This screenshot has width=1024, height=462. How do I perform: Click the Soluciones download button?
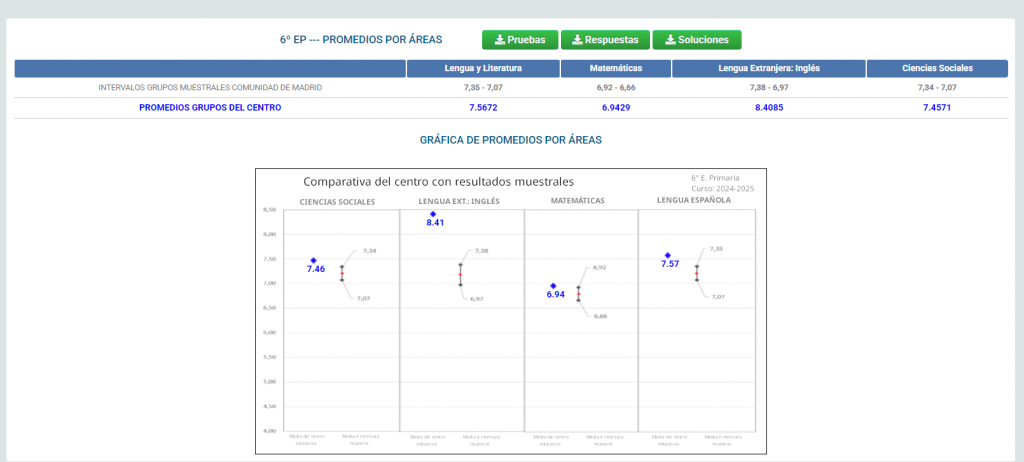point(697,40)
